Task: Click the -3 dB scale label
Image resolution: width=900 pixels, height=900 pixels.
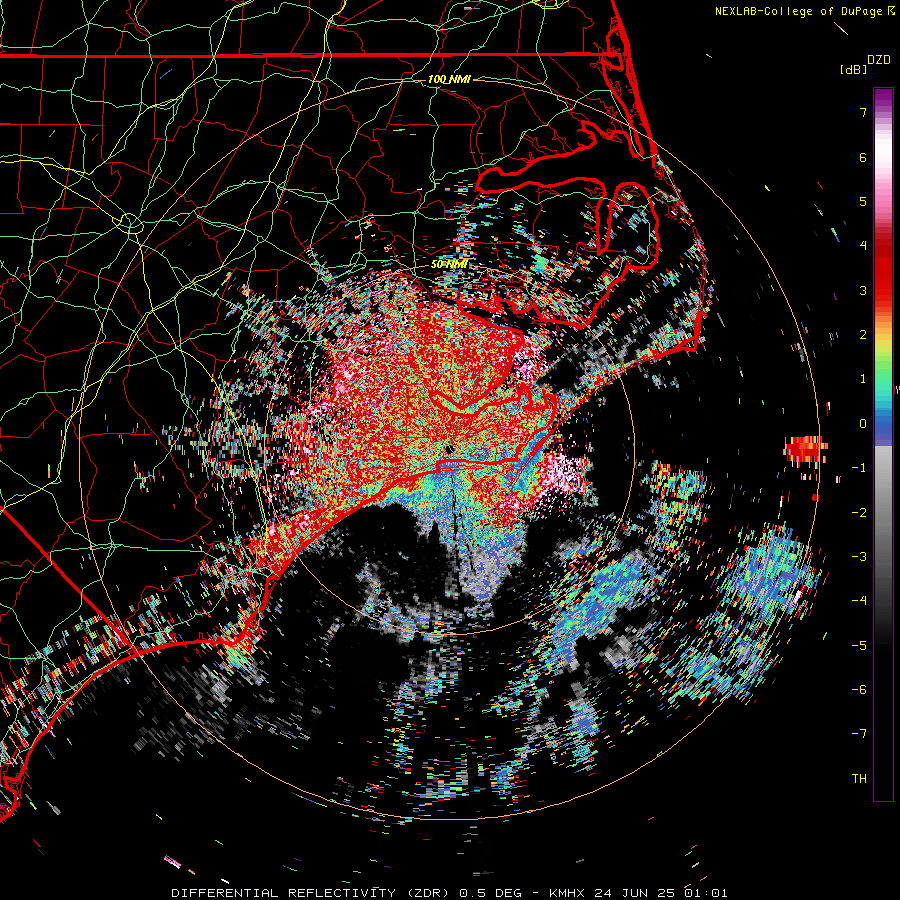Action: (859, 557)
